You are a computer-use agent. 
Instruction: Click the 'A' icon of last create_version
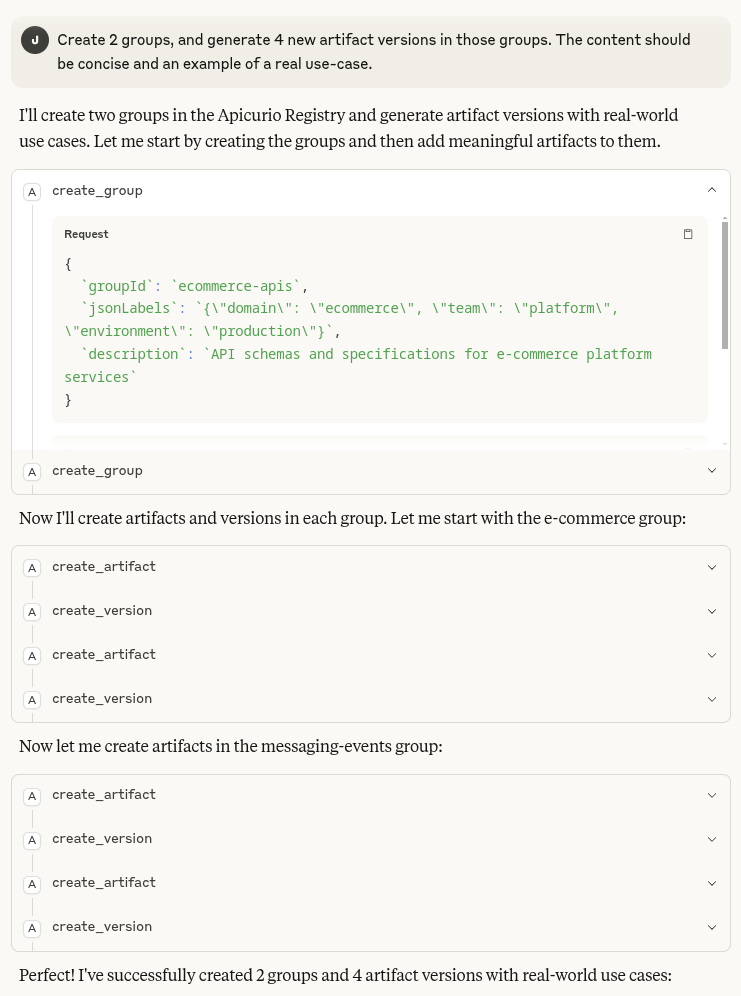tap(32, 927)
